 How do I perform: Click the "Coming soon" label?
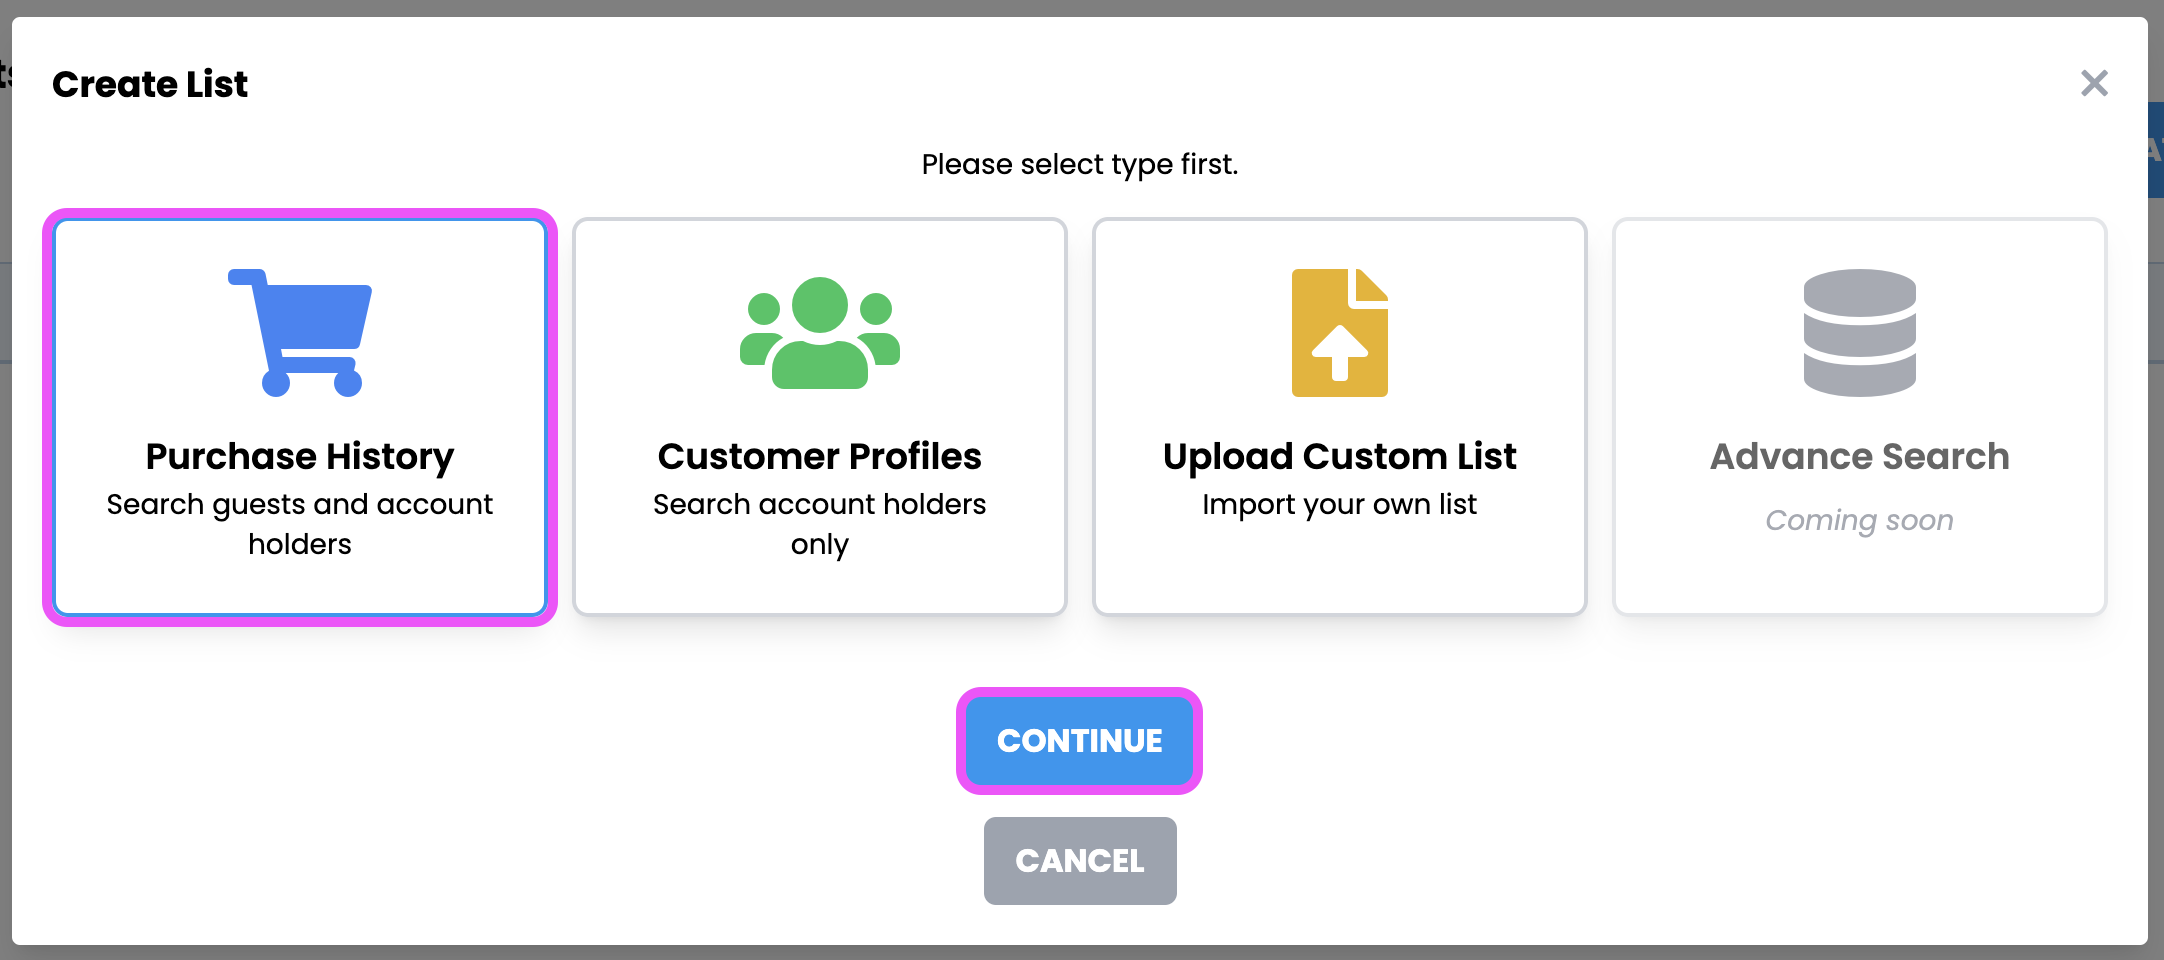pyautogui.click(x=1859, y=520)
